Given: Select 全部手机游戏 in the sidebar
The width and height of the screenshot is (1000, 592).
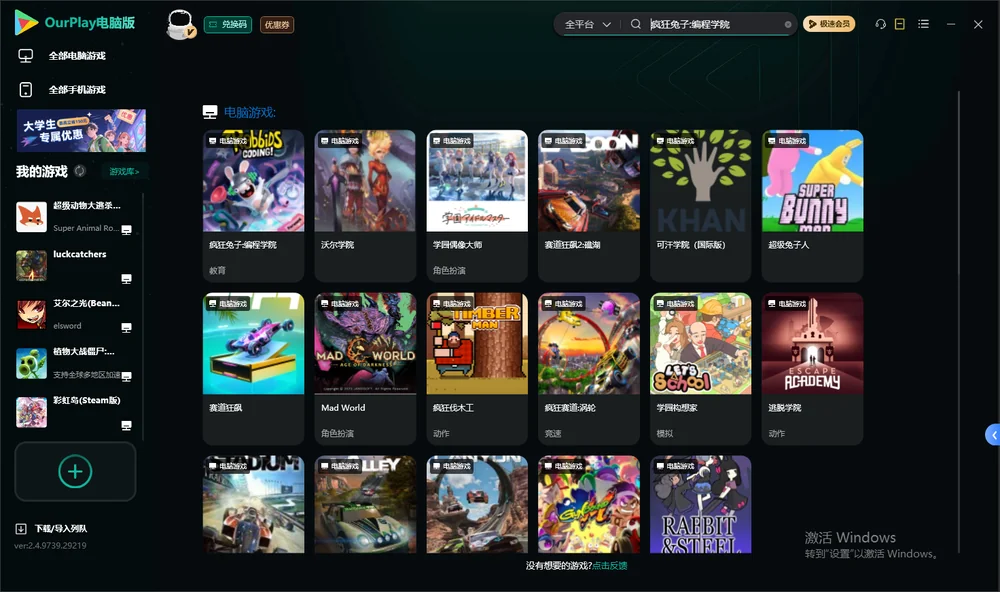Looking at the screenshot, I should point(77,89).
